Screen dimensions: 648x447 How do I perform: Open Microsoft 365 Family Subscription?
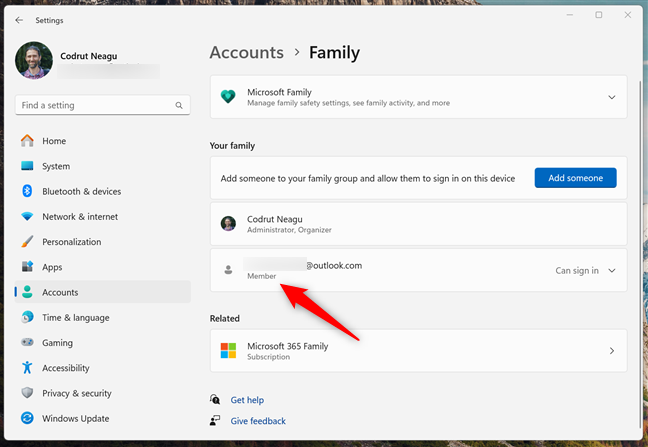coord(419,351)
